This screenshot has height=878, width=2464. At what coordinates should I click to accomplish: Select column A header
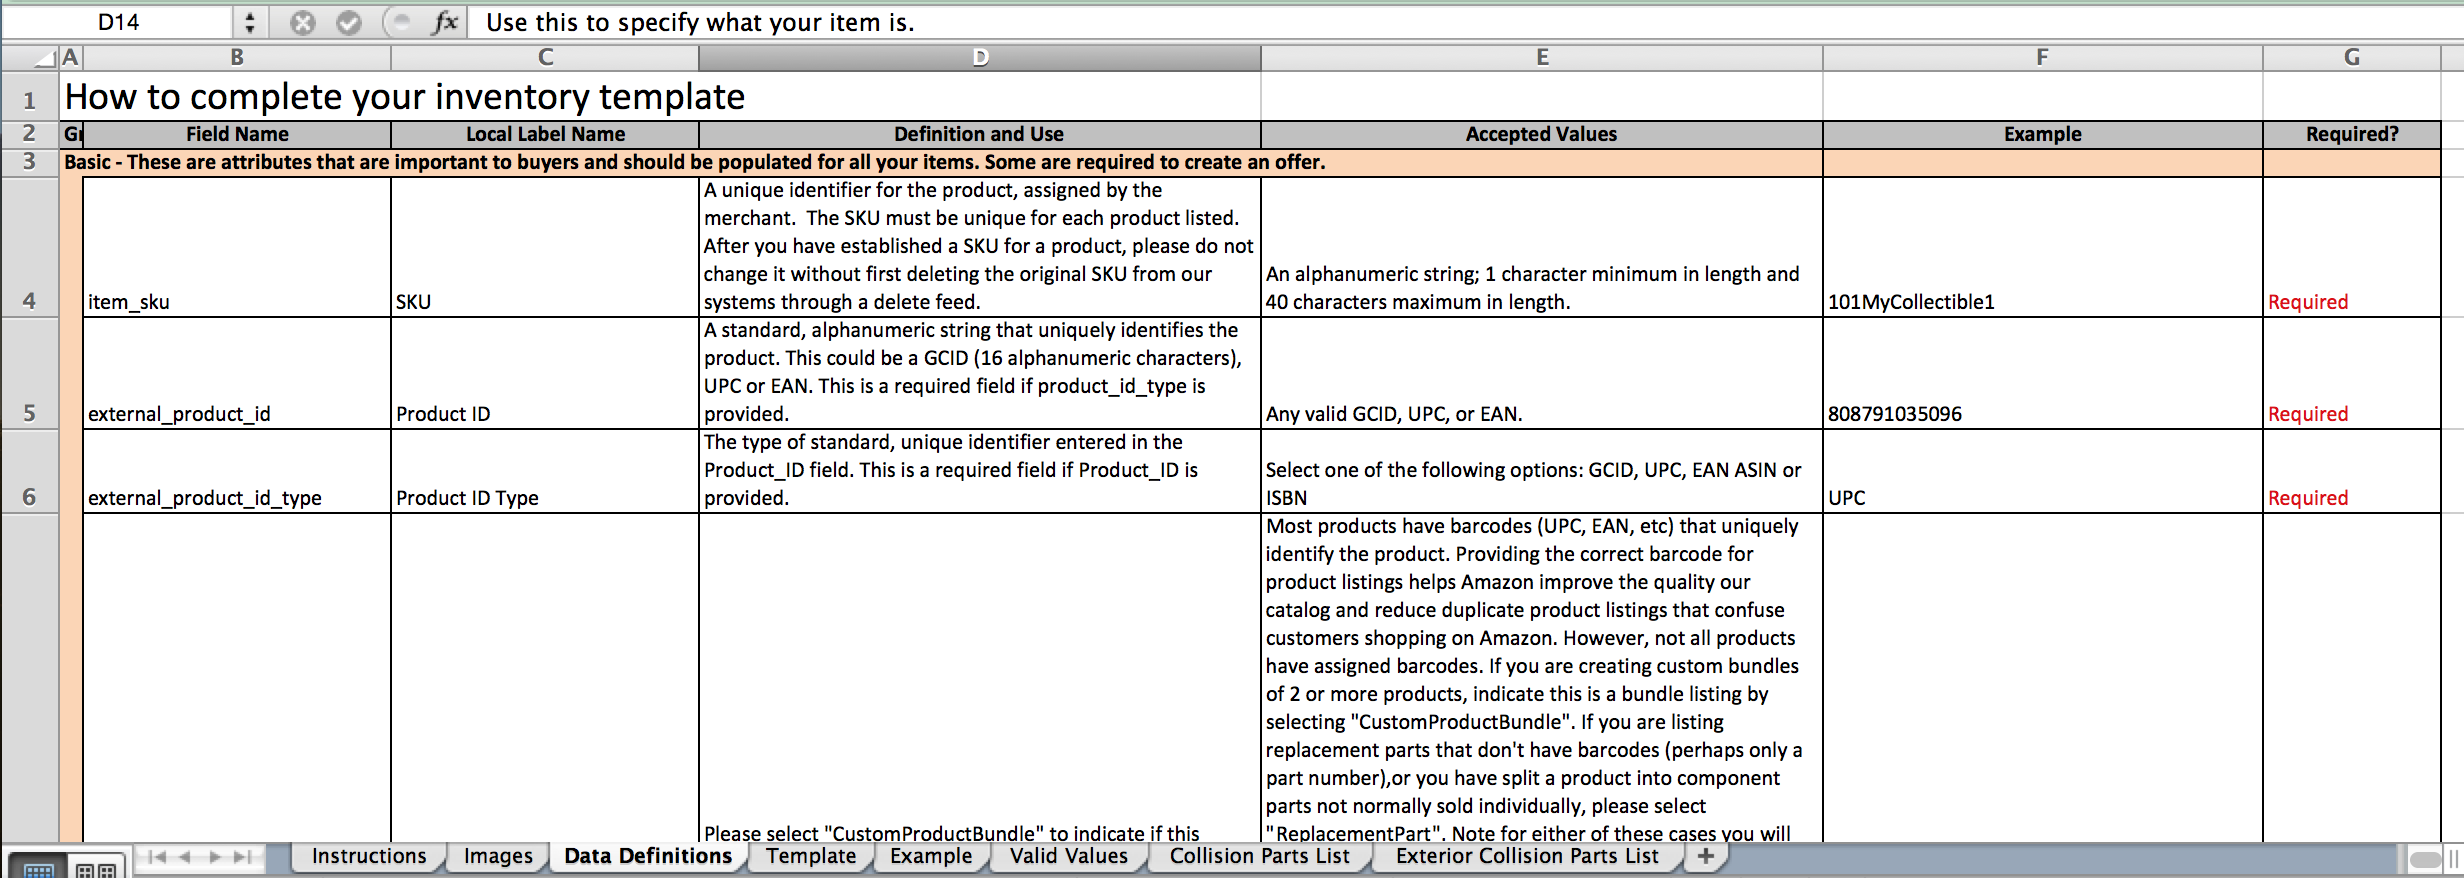tap(70, 58)
